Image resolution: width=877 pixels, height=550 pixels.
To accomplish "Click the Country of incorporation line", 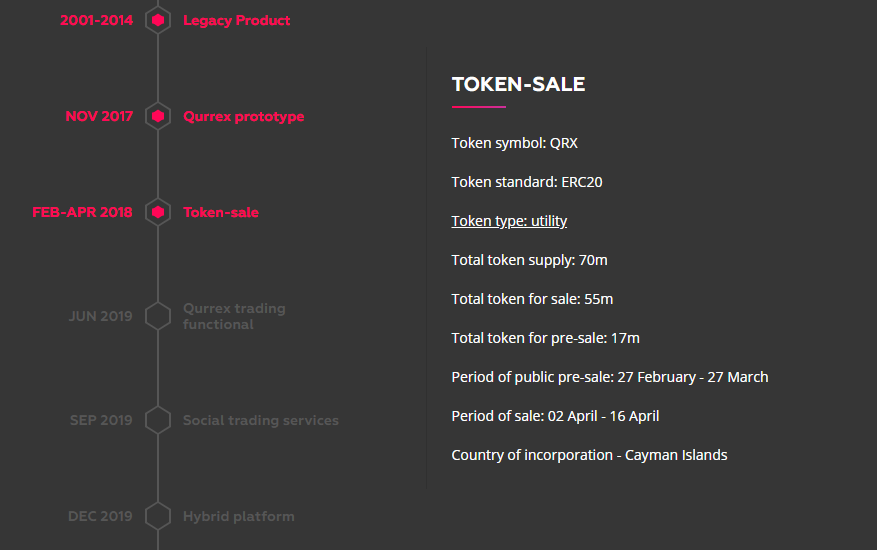I will point(590,455).
